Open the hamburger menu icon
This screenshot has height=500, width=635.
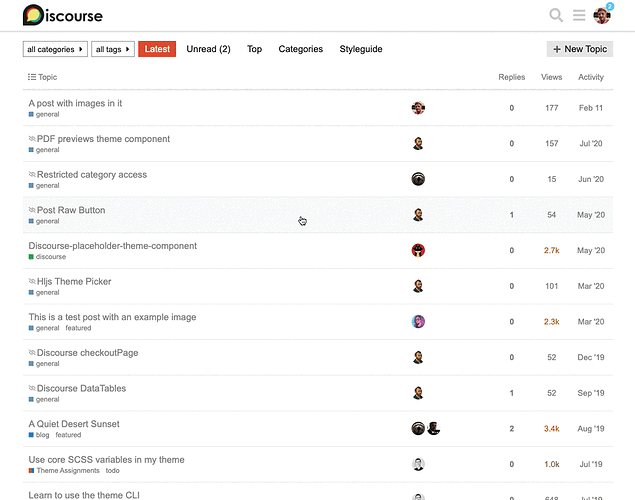click(x=579, y=15)
